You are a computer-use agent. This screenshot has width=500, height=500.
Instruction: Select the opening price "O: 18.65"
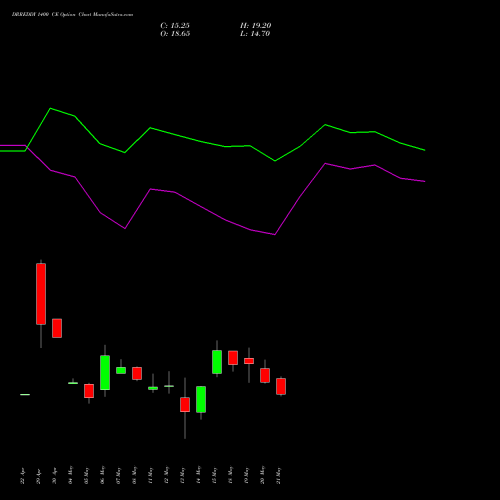tap(175, 34)
